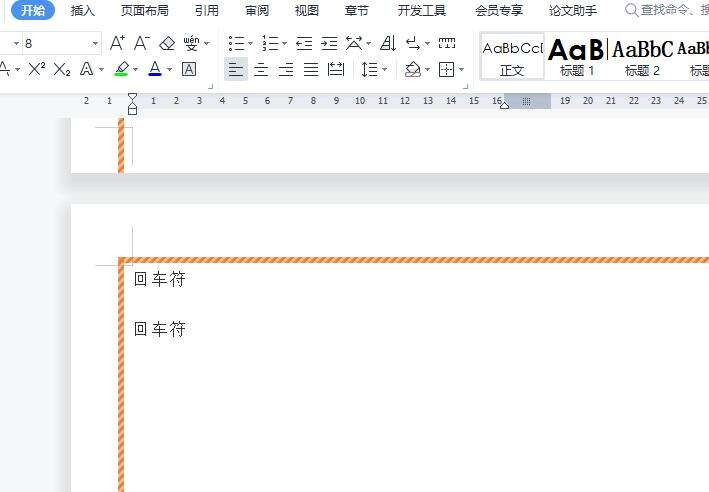Apply the 标题 2 style
The width and height of the screenshot is (709, 492).
tap(642, 57)
